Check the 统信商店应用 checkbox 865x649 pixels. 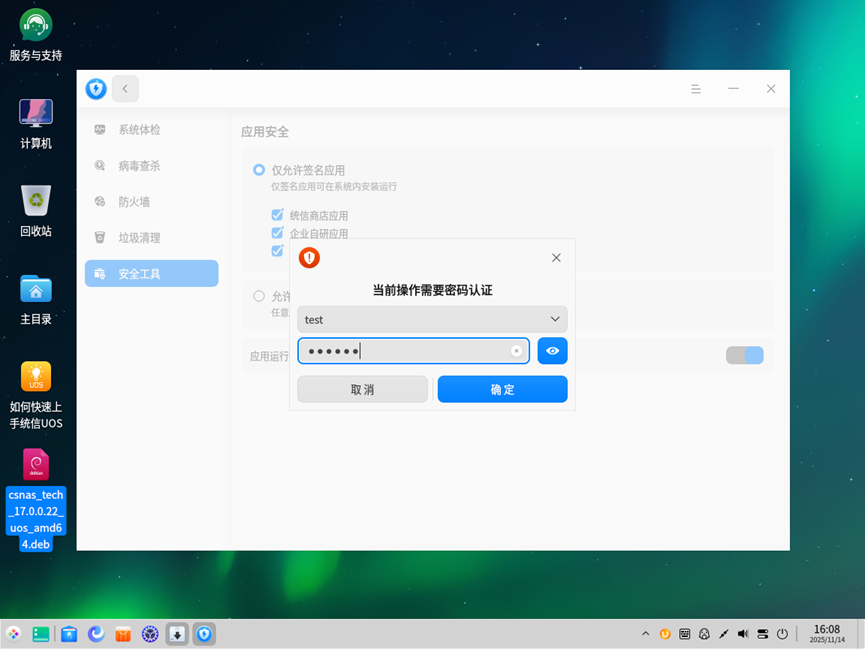tap(277, 215)
